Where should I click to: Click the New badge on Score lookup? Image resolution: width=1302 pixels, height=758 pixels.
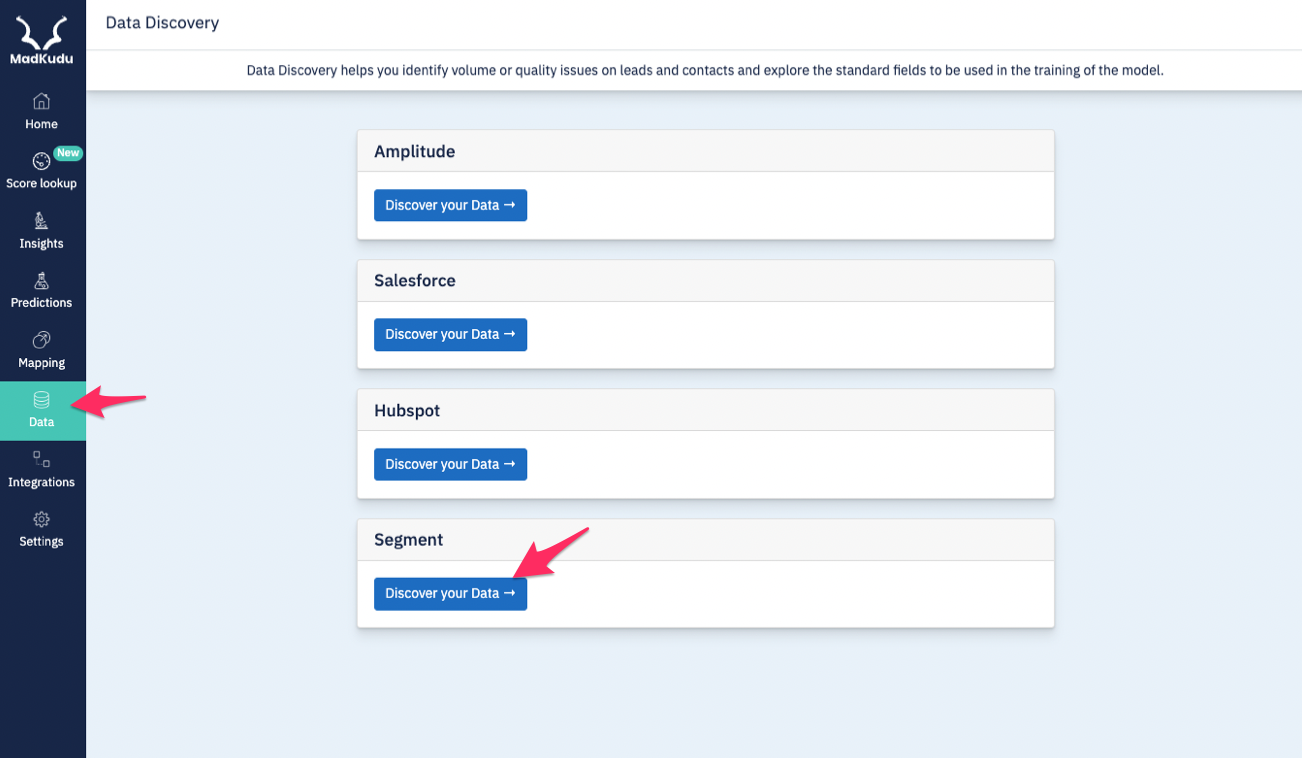click(68, 153)
